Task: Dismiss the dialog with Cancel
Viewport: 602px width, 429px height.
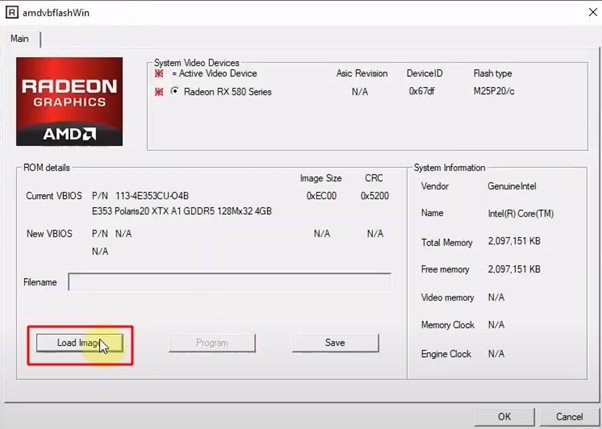Action: point(569,416)
